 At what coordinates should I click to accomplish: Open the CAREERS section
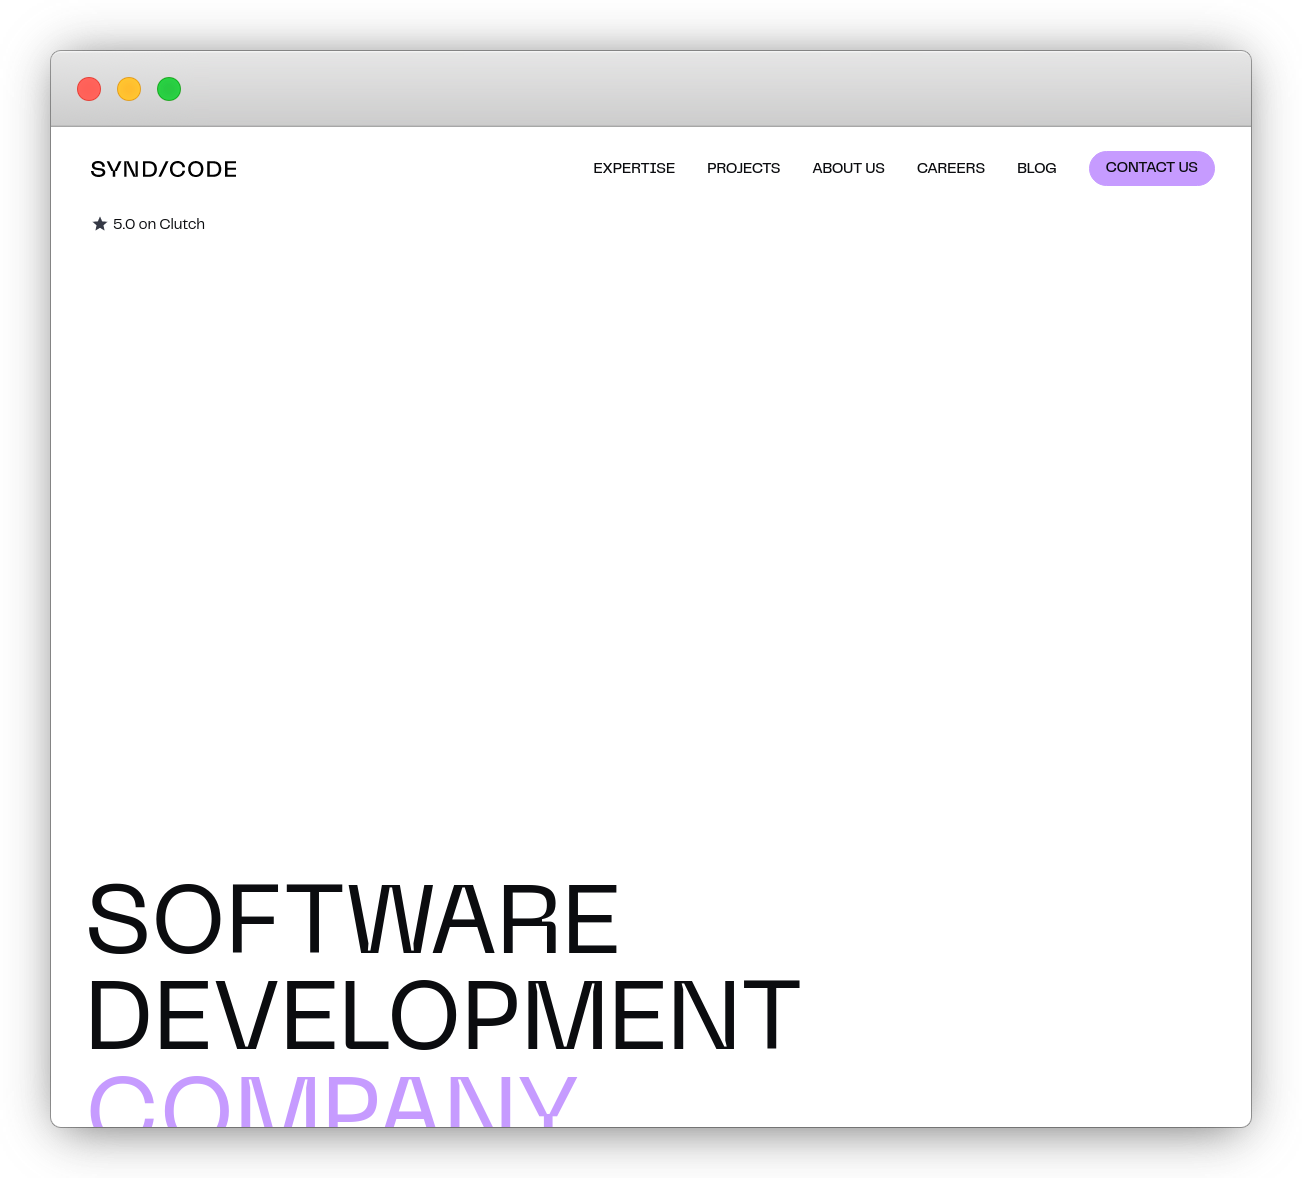[950, 168]
